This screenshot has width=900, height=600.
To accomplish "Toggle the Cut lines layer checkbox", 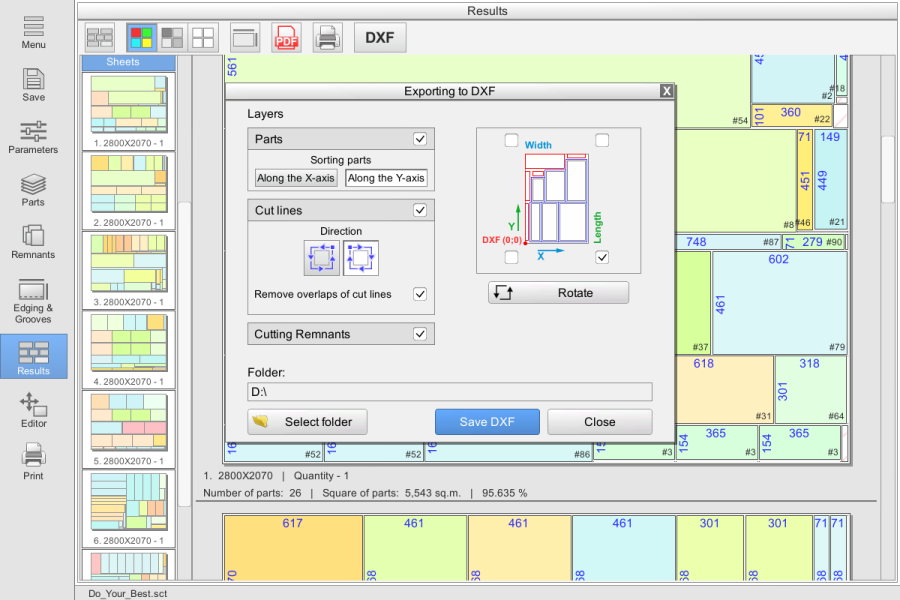I will (x=420, y=210).
